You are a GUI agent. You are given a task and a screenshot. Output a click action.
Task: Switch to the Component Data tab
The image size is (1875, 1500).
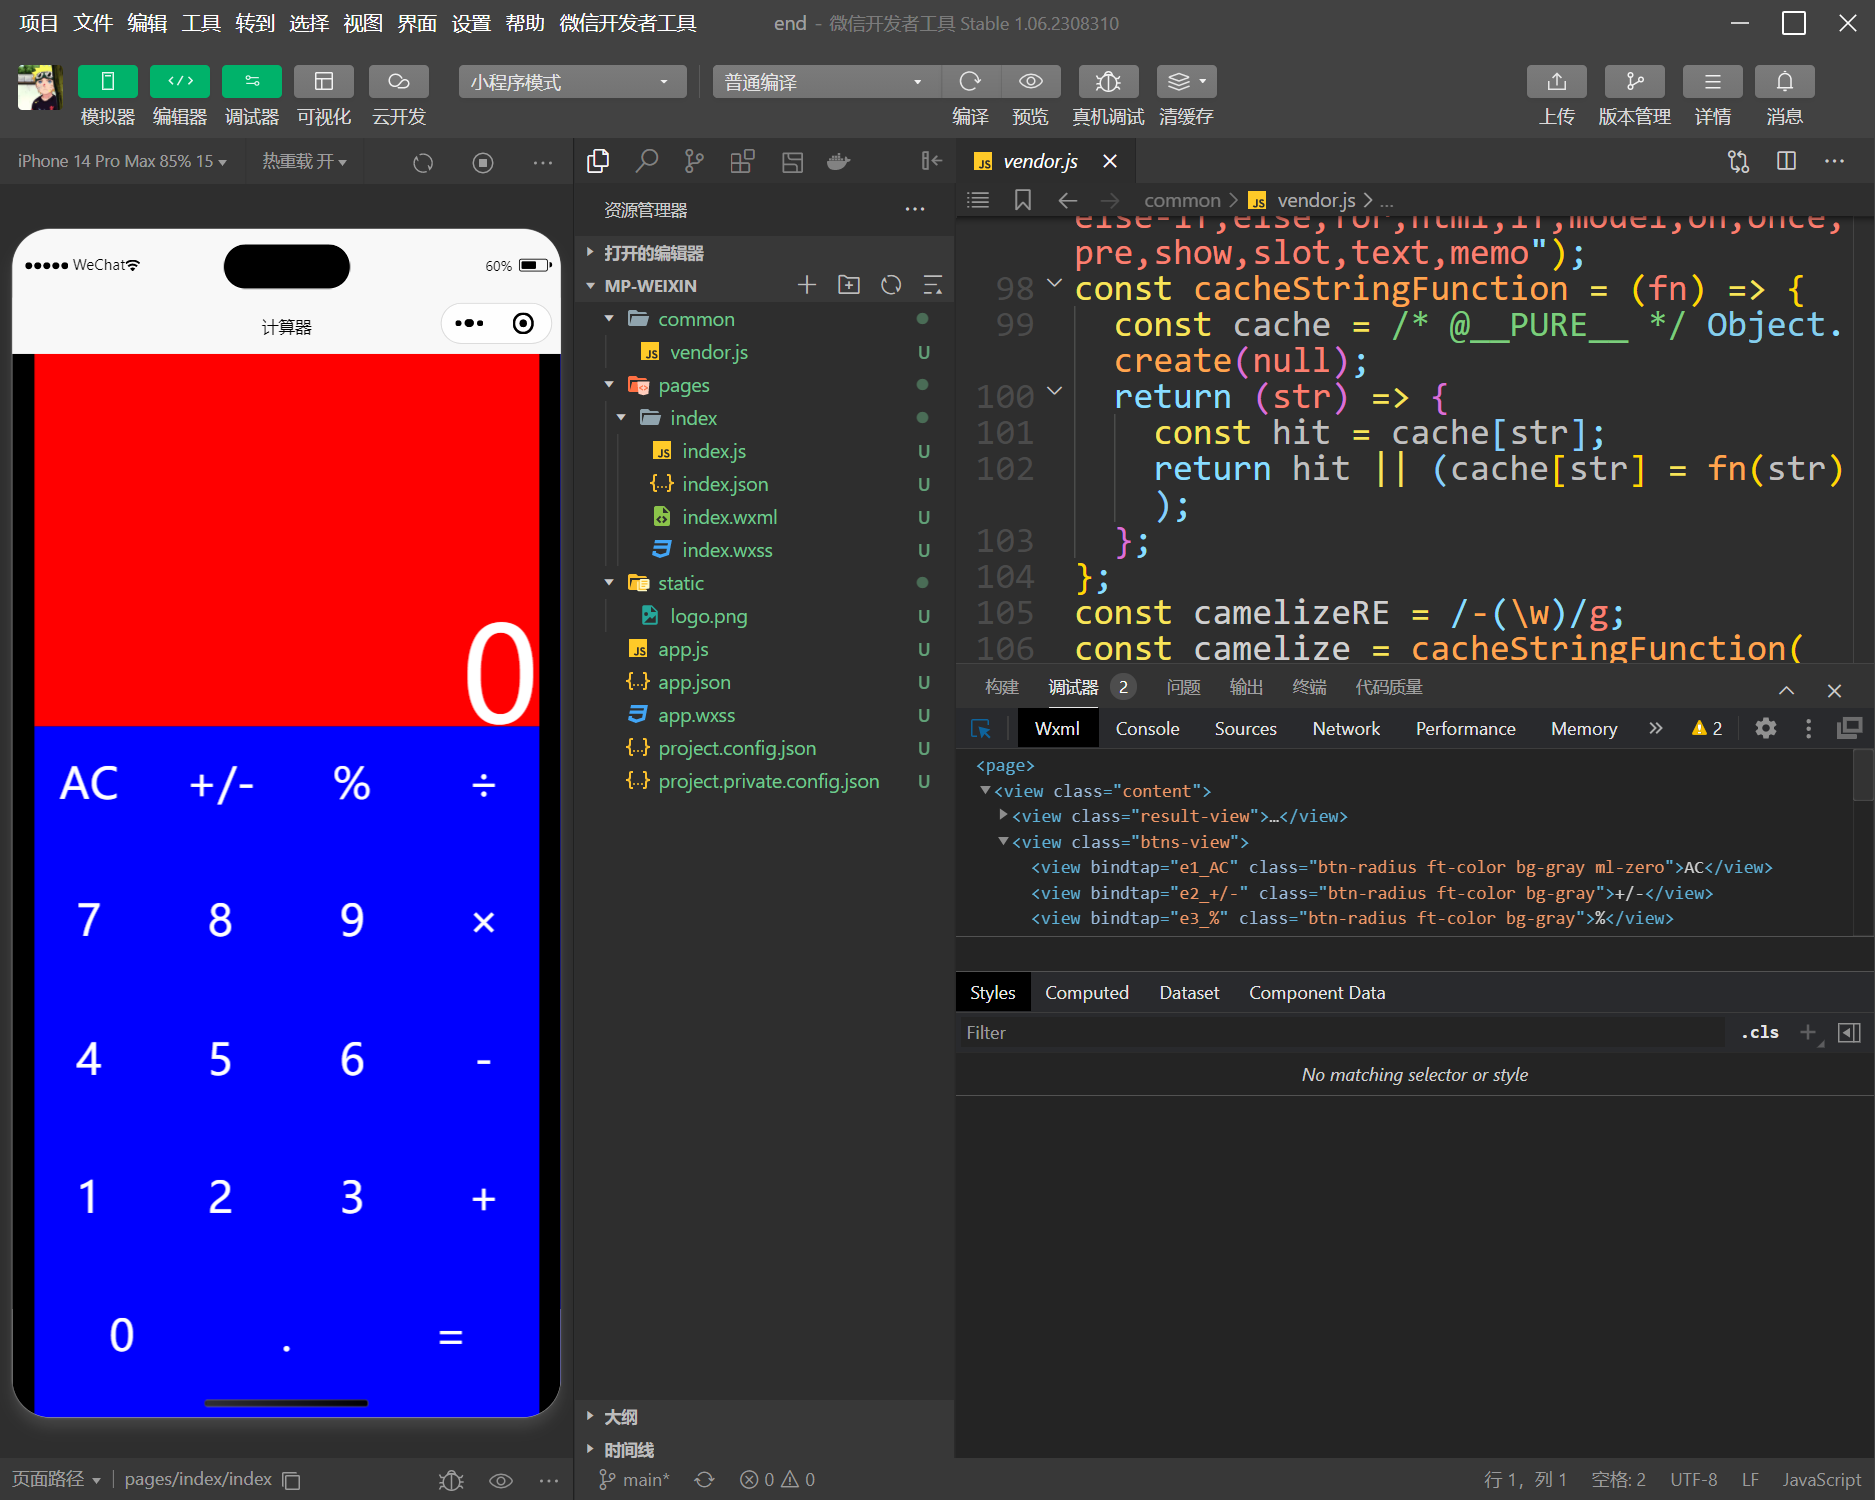(x=1317, y=993)
